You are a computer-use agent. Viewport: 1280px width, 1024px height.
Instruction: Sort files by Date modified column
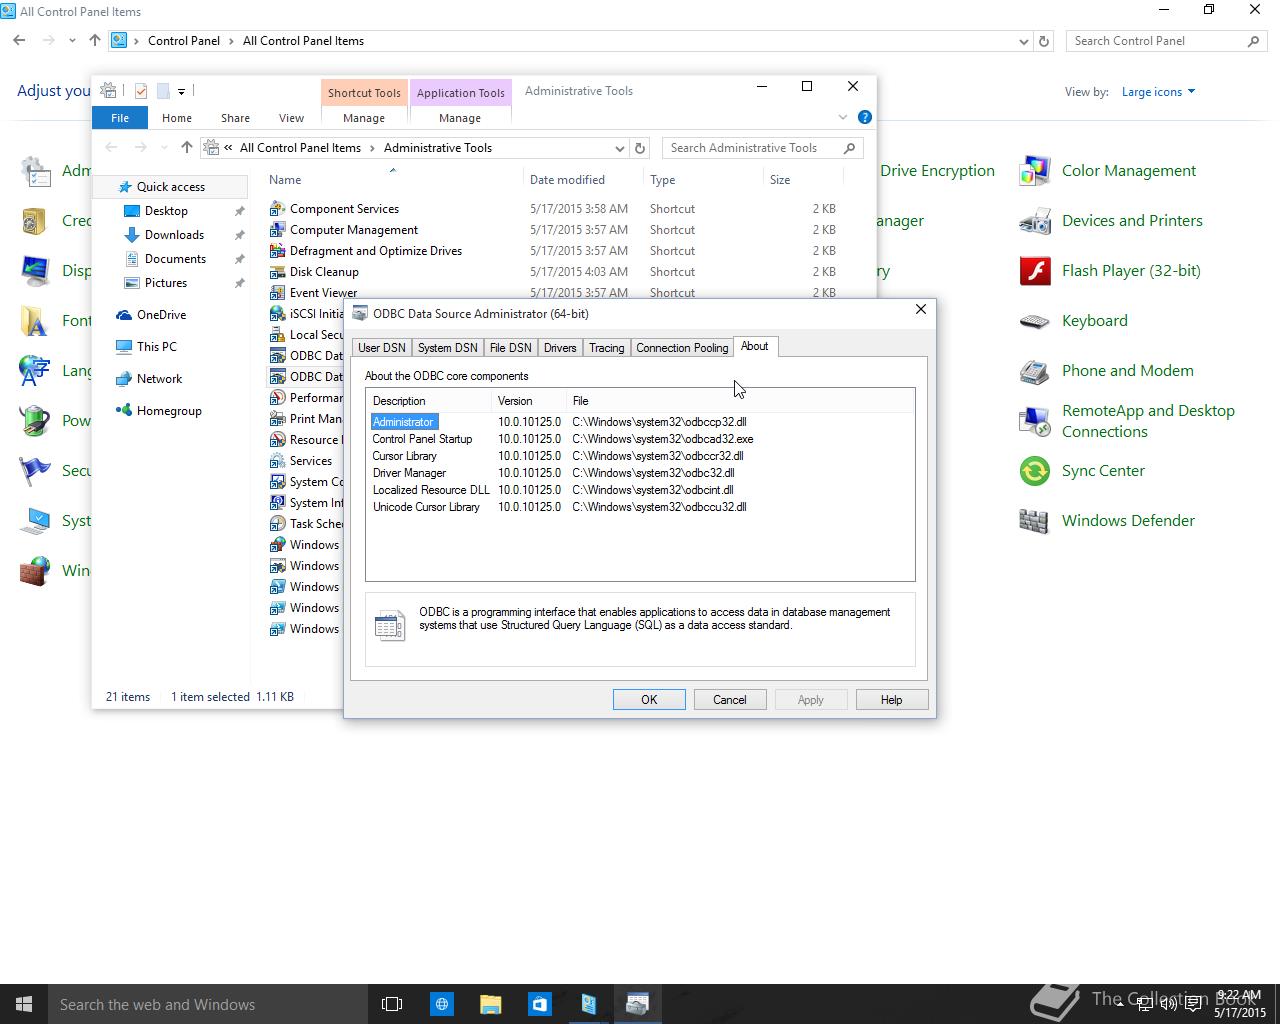(583, 180)
